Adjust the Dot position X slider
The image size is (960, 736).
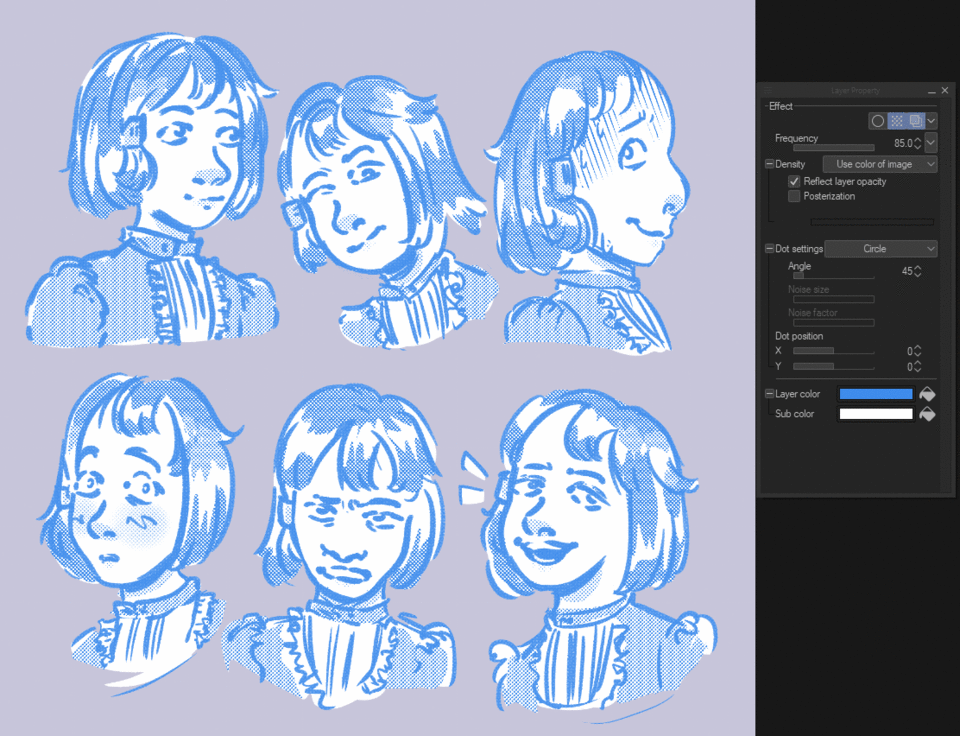(833, 351)
